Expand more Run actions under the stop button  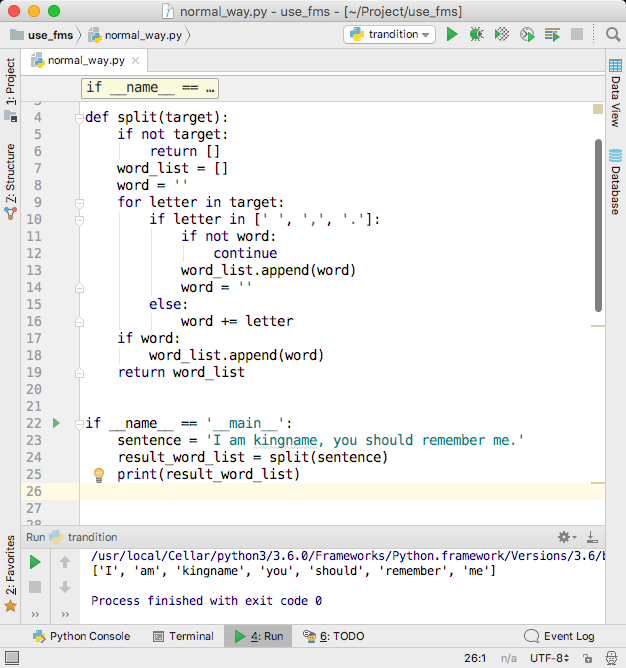tap(35, 614)
